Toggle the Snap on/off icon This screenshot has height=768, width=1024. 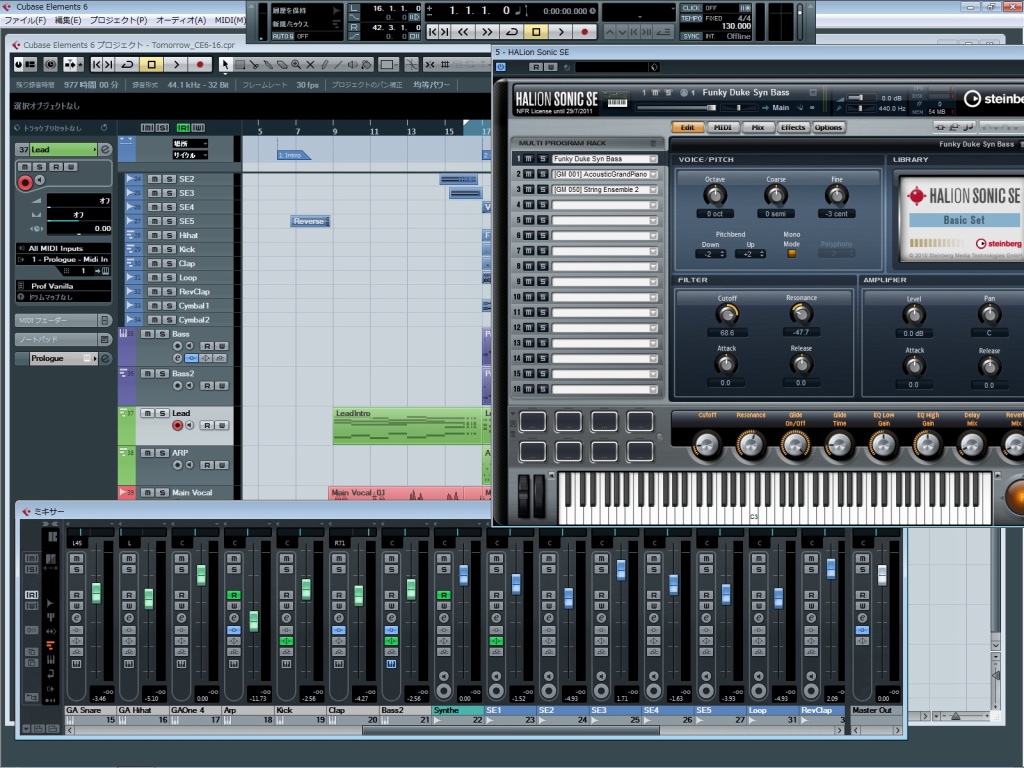(x=430, y=65)
